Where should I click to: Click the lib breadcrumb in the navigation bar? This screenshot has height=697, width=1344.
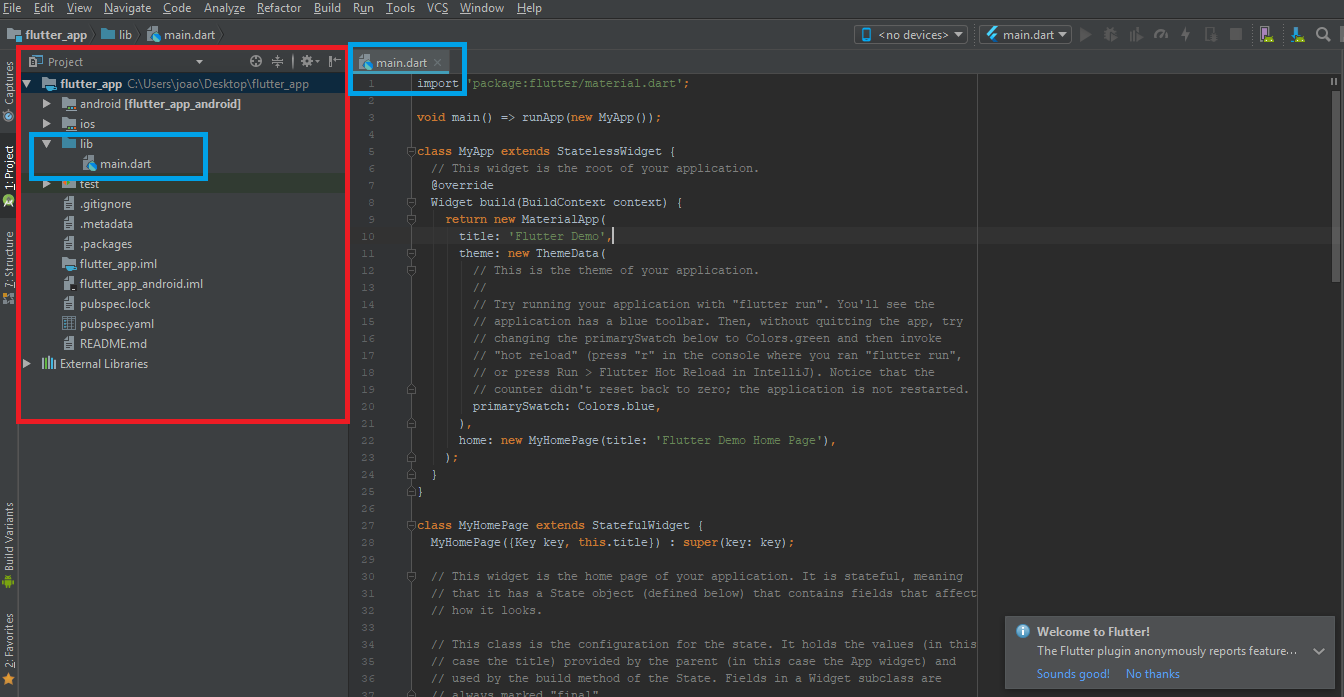click(117, 35)
